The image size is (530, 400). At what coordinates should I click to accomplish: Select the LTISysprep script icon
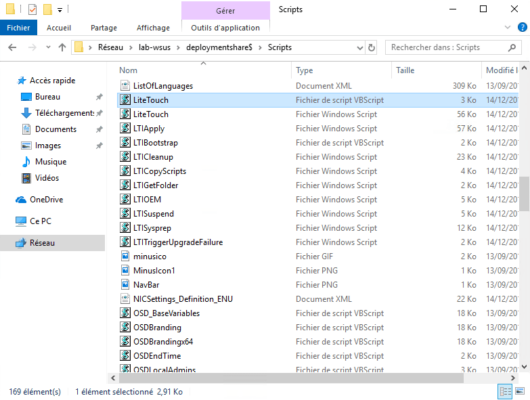pyautogui.click(x=125, y=228)
